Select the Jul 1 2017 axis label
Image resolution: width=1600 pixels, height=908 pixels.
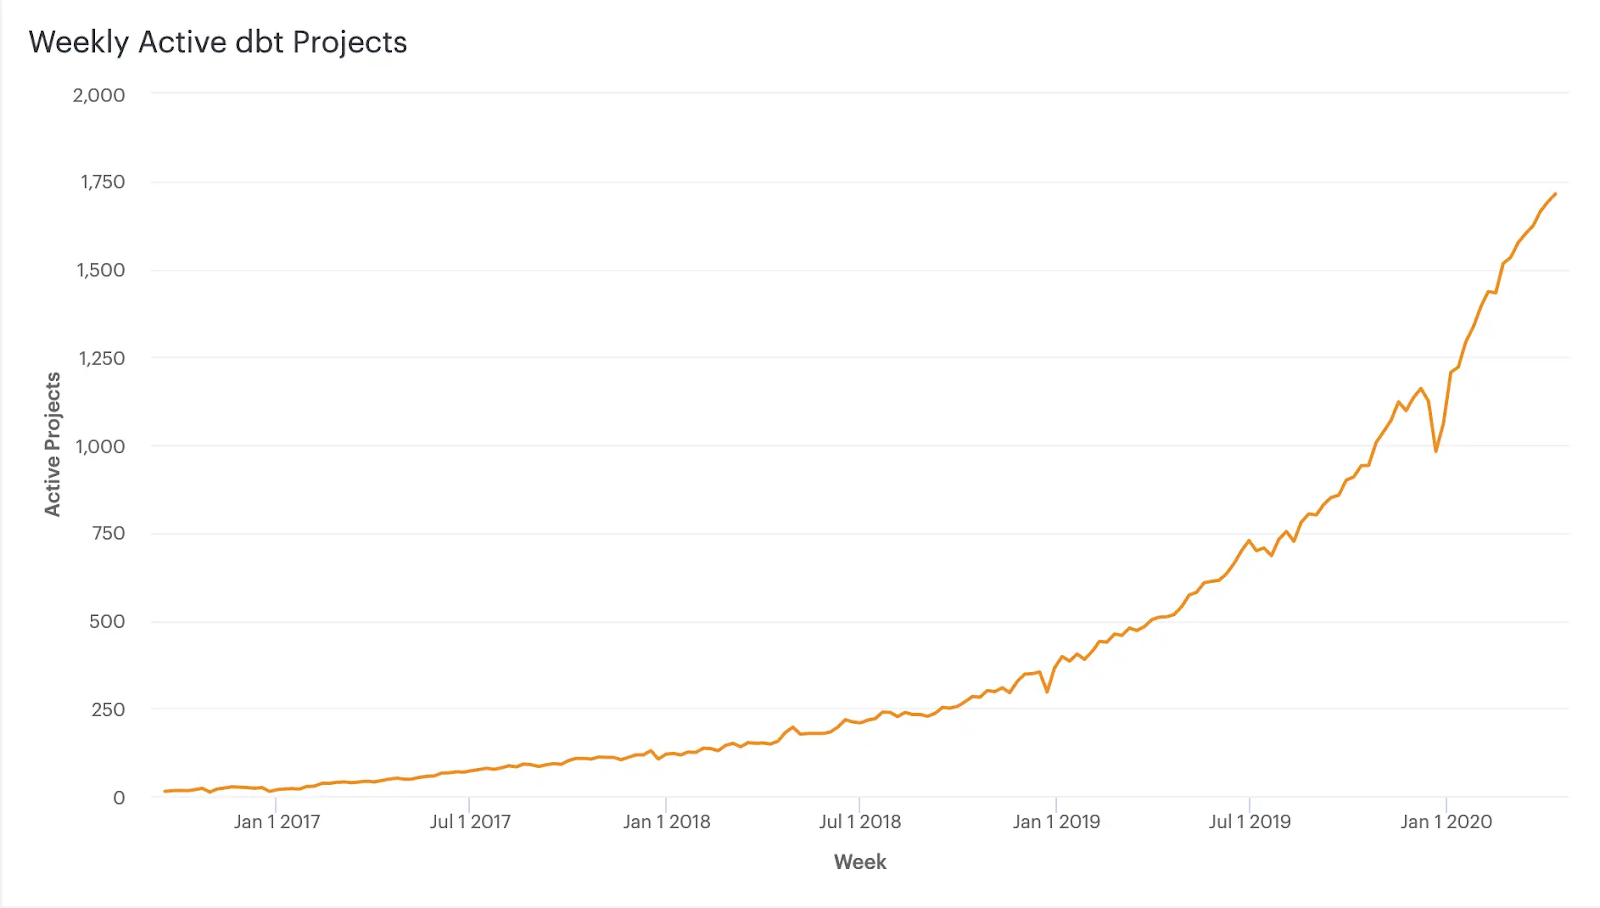(470, 822)
